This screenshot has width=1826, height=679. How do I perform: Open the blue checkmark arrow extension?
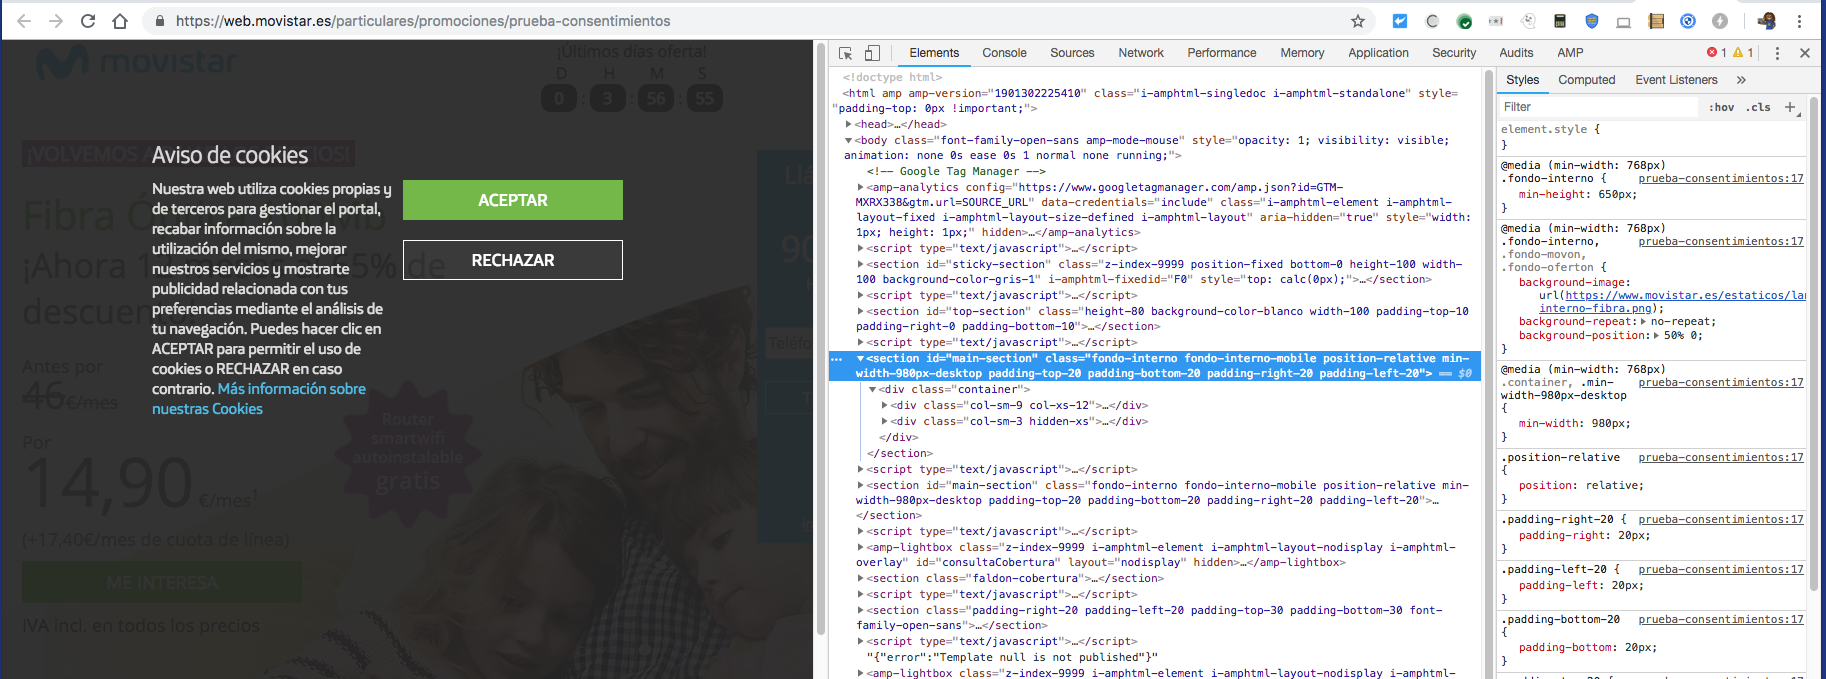tap(1400, 21)
